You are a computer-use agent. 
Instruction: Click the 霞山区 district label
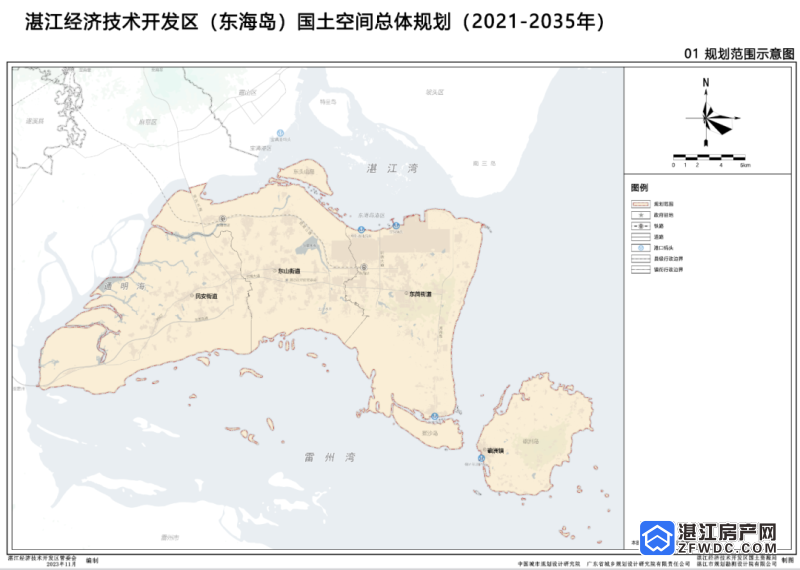point(247,93)
